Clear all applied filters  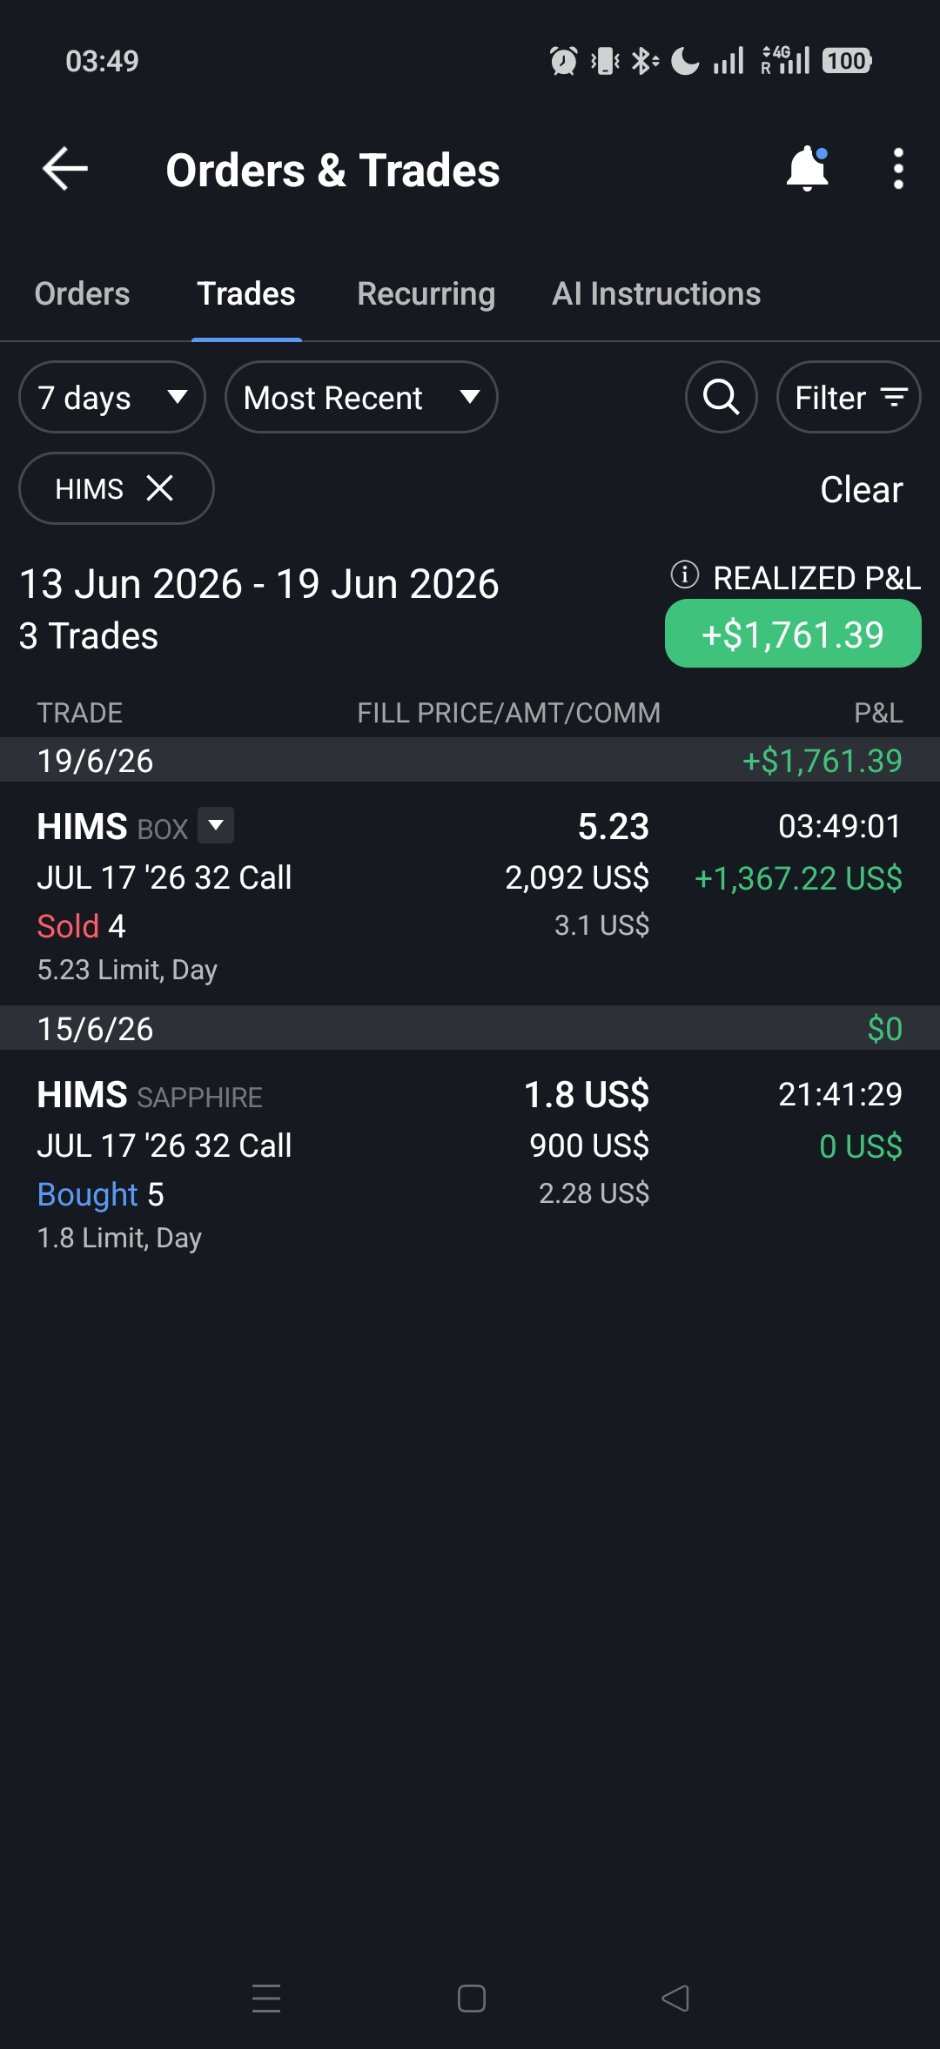[x=861, y=489]
